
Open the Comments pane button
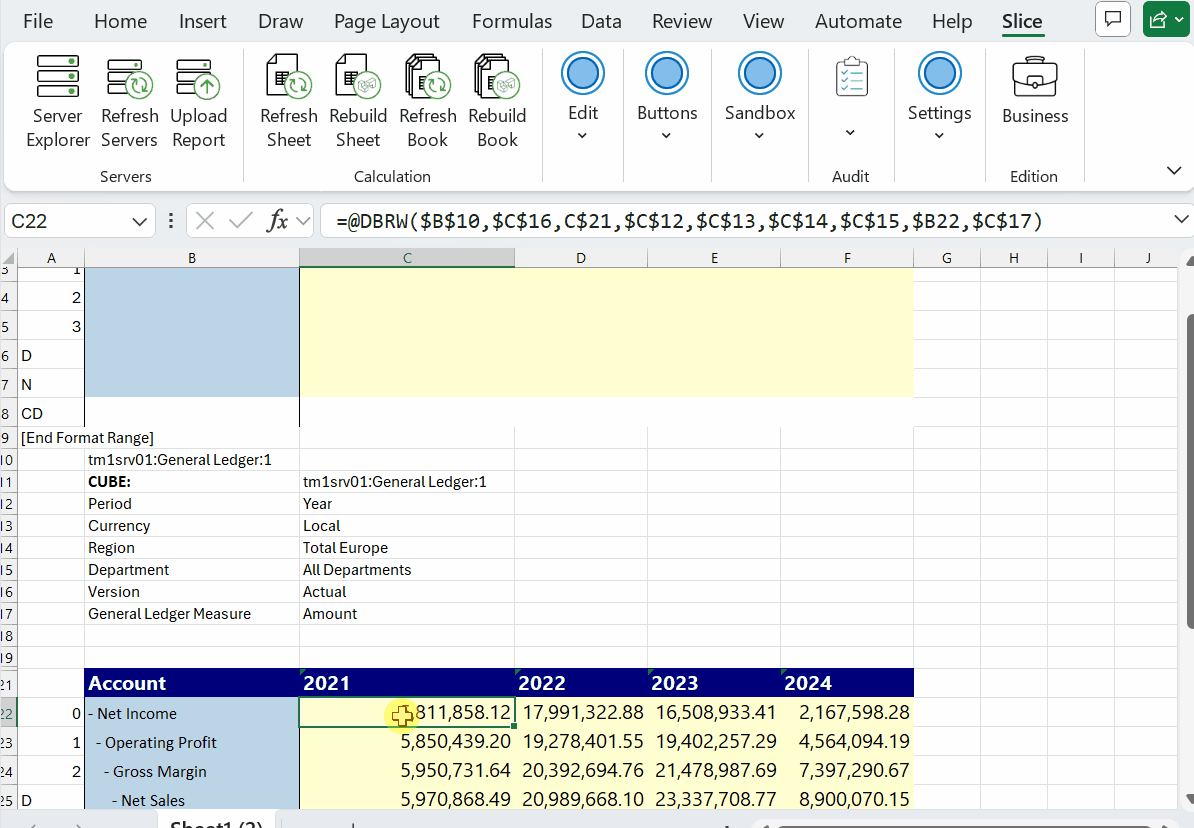point(1112,19)
